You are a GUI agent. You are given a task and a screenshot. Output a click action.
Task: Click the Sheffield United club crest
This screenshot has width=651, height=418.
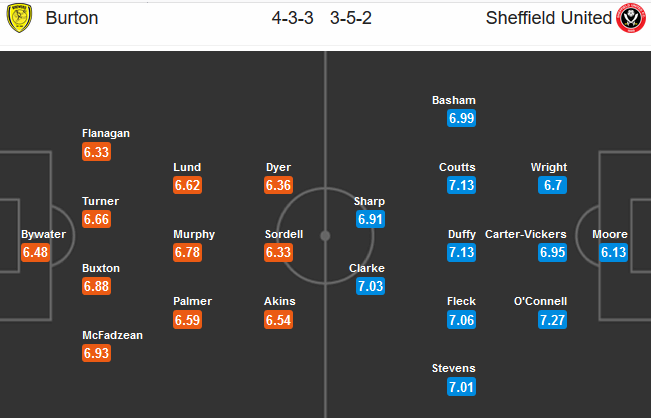coord(630,18)
